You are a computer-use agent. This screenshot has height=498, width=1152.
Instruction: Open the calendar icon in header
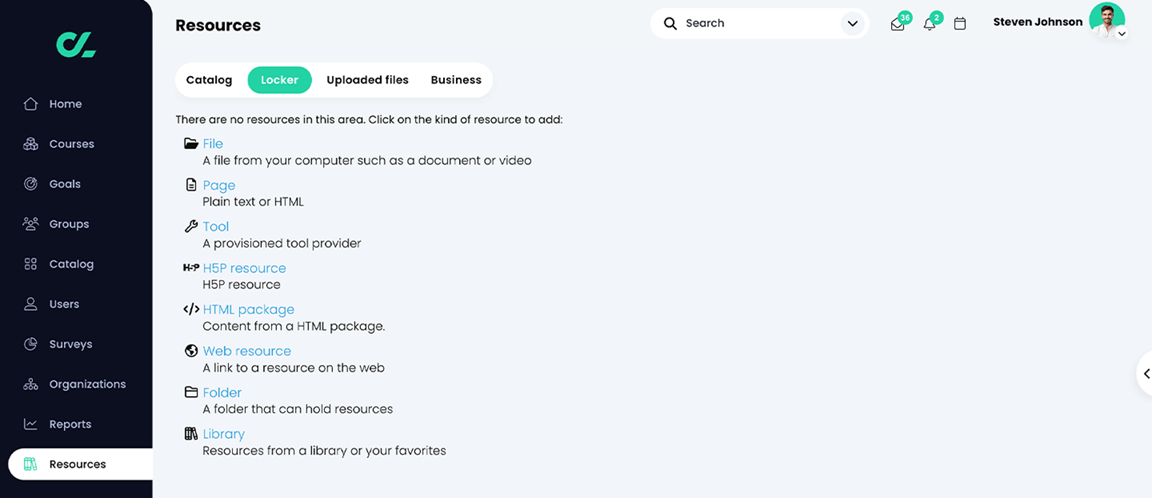960,24
